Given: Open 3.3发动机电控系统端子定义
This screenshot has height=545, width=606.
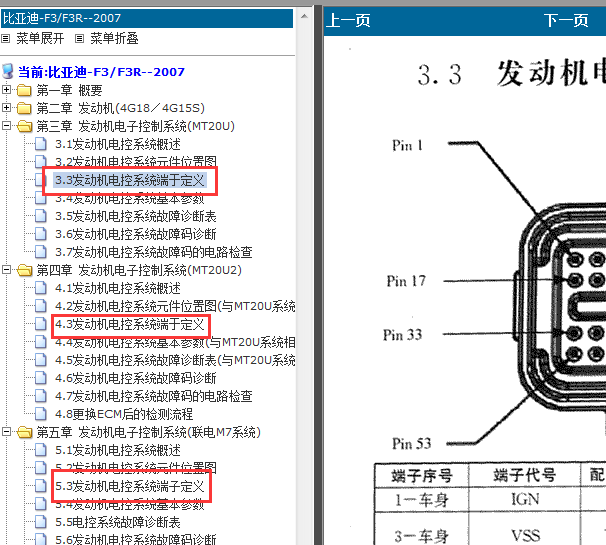Looking at the screenshot, I should 129,180.
